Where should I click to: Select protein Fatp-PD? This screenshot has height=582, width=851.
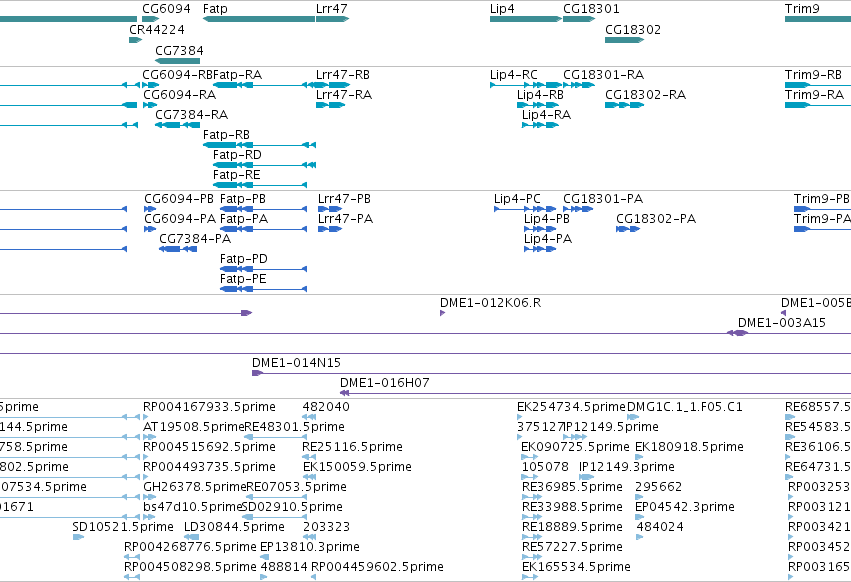(x=263, y=269)
